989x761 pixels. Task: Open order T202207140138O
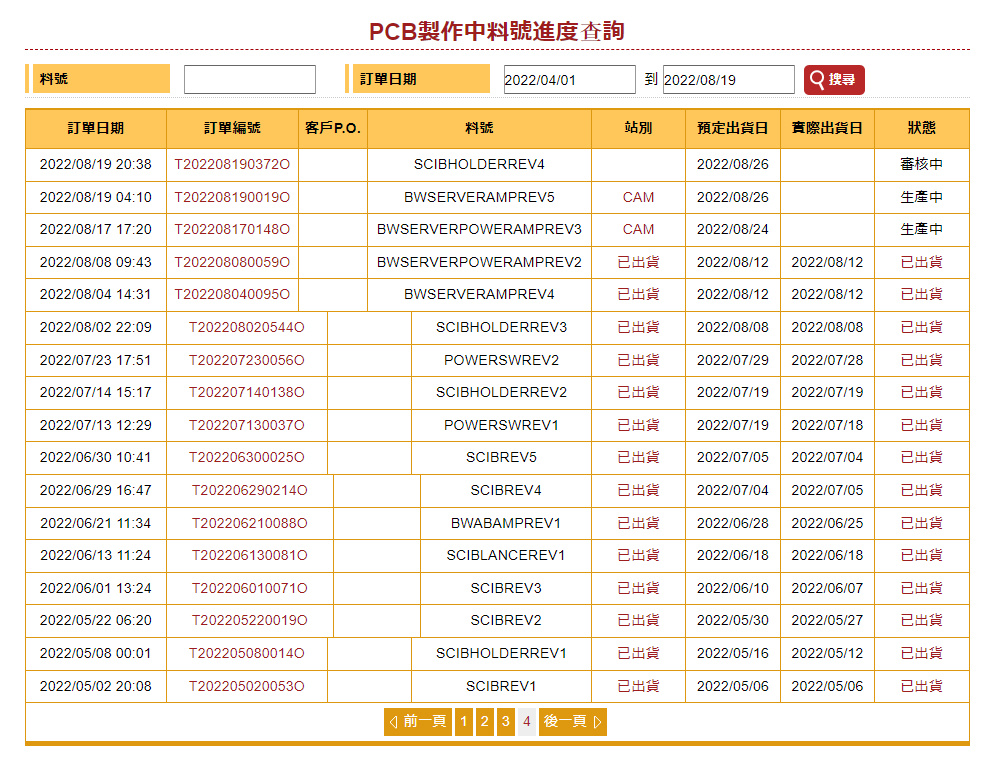point(247,392)
